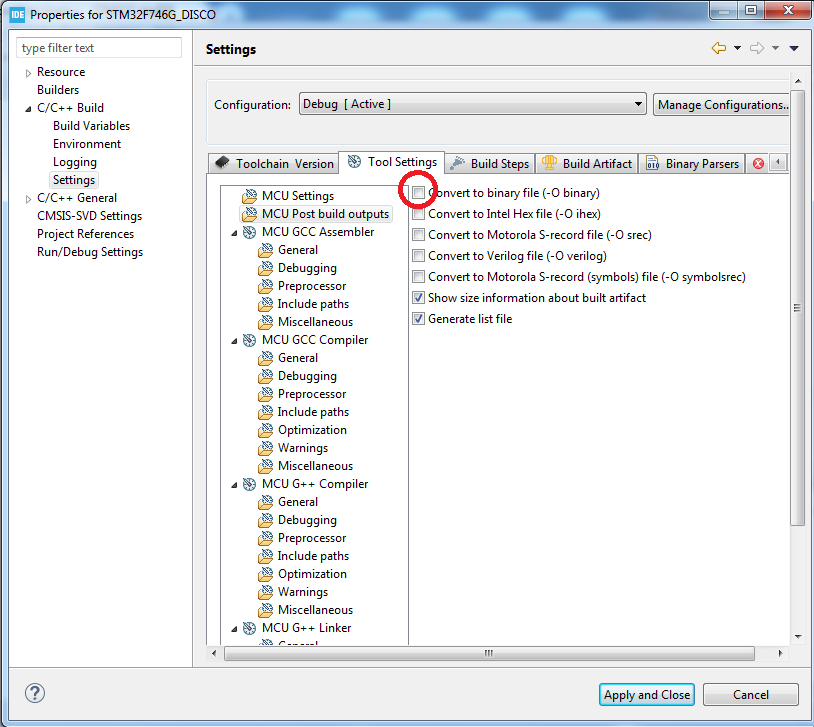Screen dimensions: 814x727
Task: Switch to the Toolchain Version tab
Action: tap(274, 164)
